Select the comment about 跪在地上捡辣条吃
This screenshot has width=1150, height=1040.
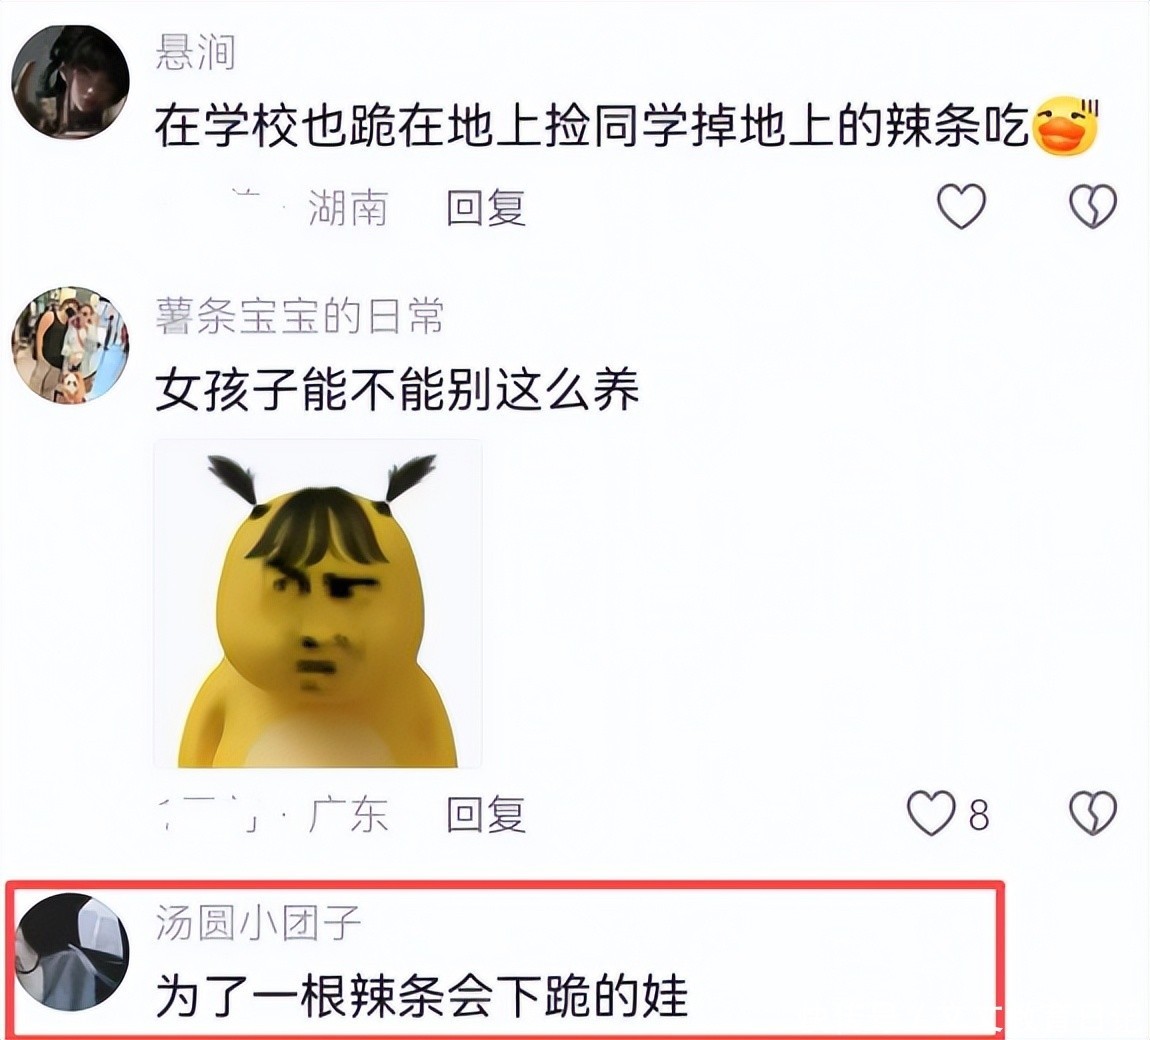pos(591,127)
